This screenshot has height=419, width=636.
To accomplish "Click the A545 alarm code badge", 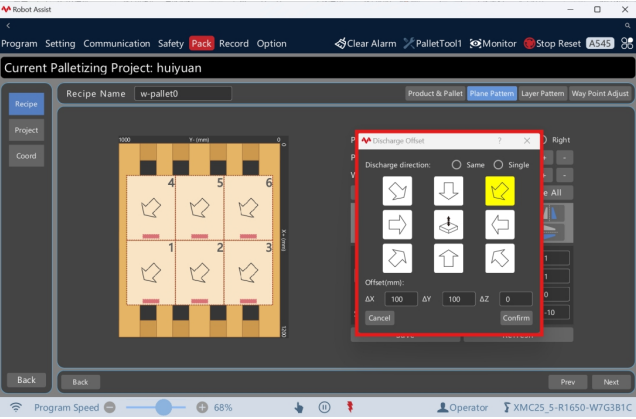I will [x=600, y=43].
